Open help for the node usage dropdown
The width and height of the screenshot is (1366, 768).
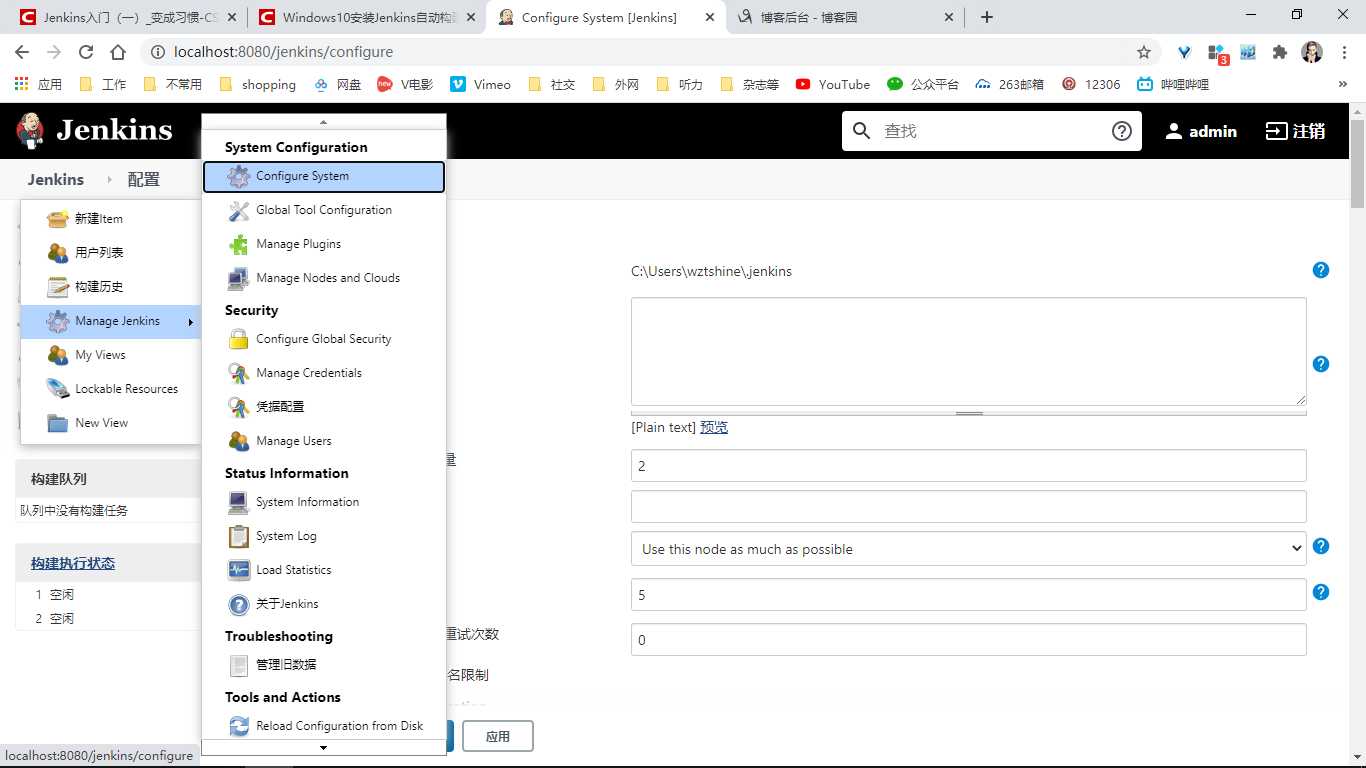coord(1321,546)
